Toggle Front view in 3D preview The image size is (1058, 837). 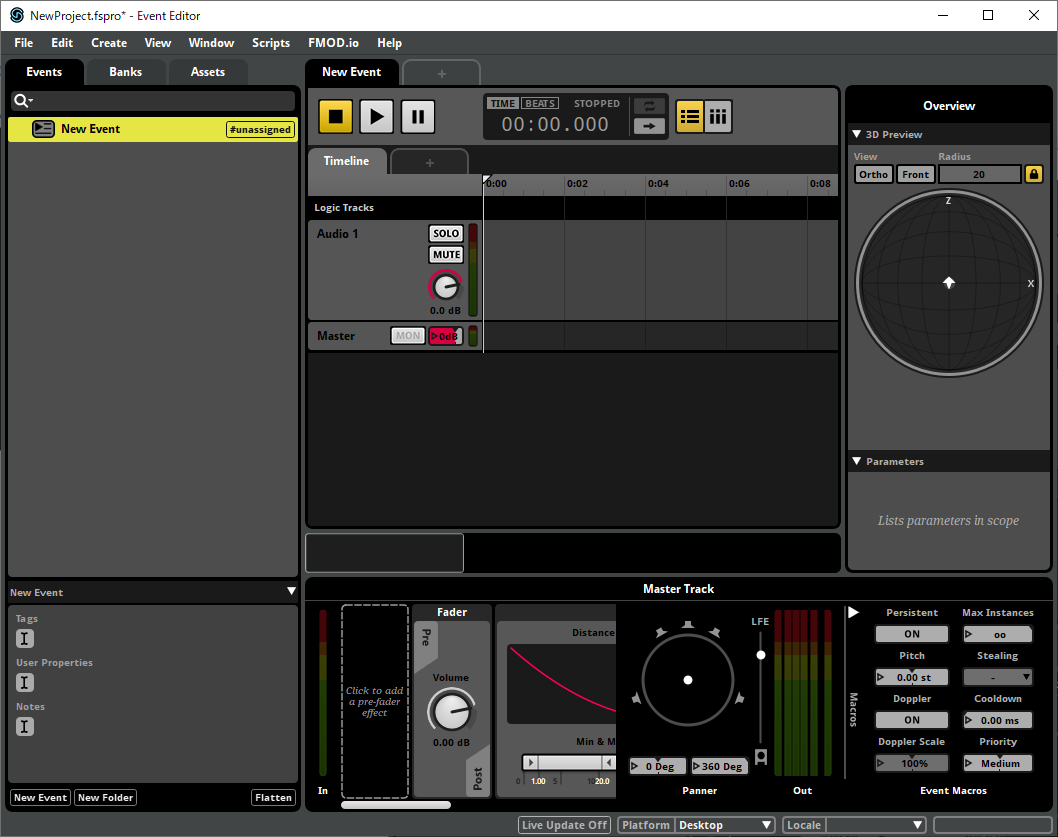(916, 174)
